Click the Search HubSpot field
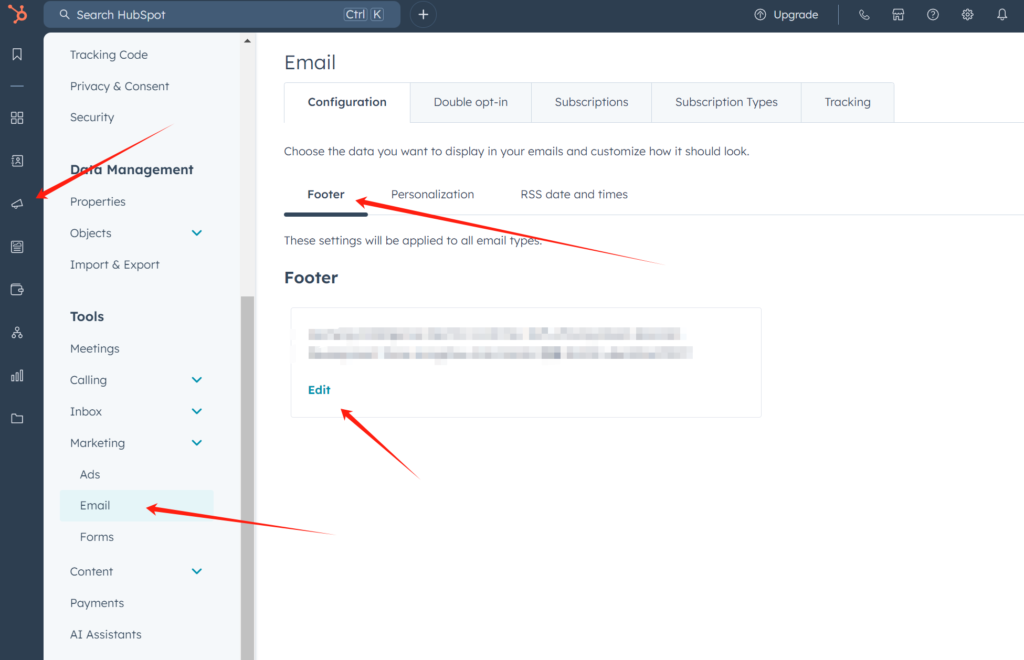 (x=200, y=15)
